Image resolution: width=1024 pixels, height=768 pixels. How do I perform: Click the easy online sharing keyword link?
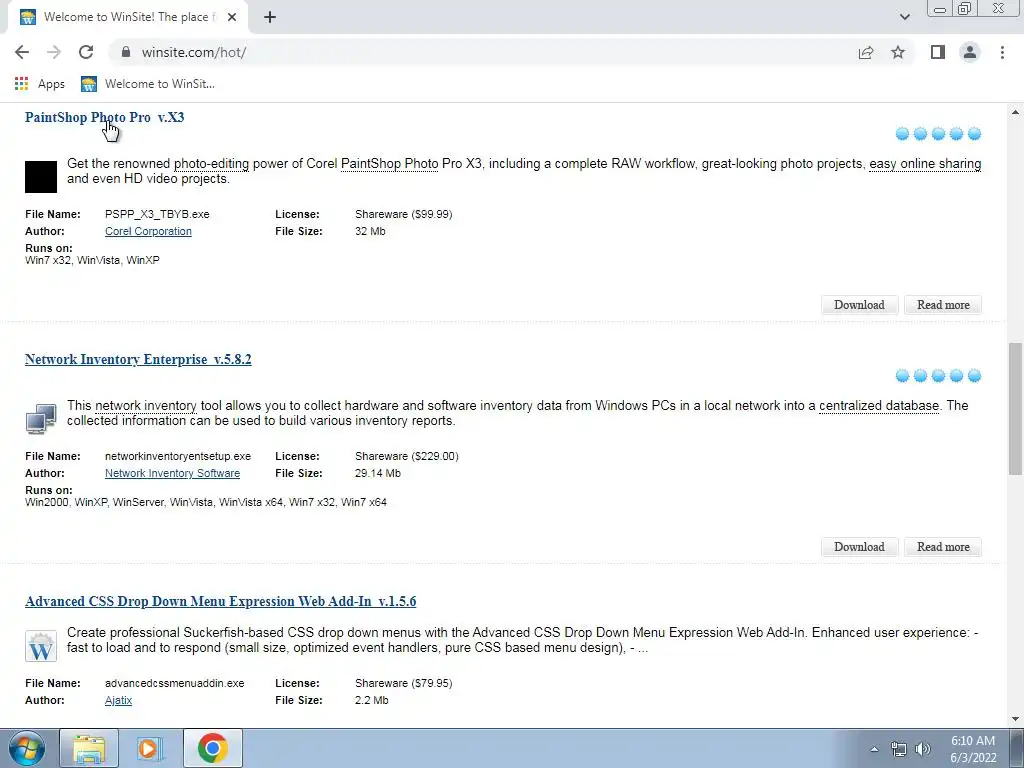point(925,163)
